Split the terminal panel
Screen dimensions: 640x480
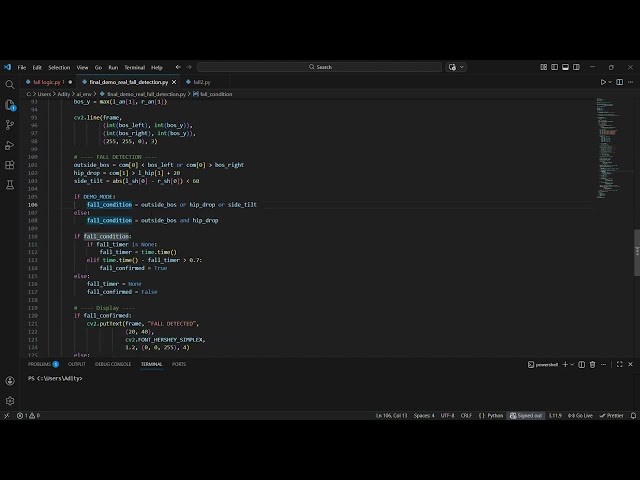click(x=582, y=364)
